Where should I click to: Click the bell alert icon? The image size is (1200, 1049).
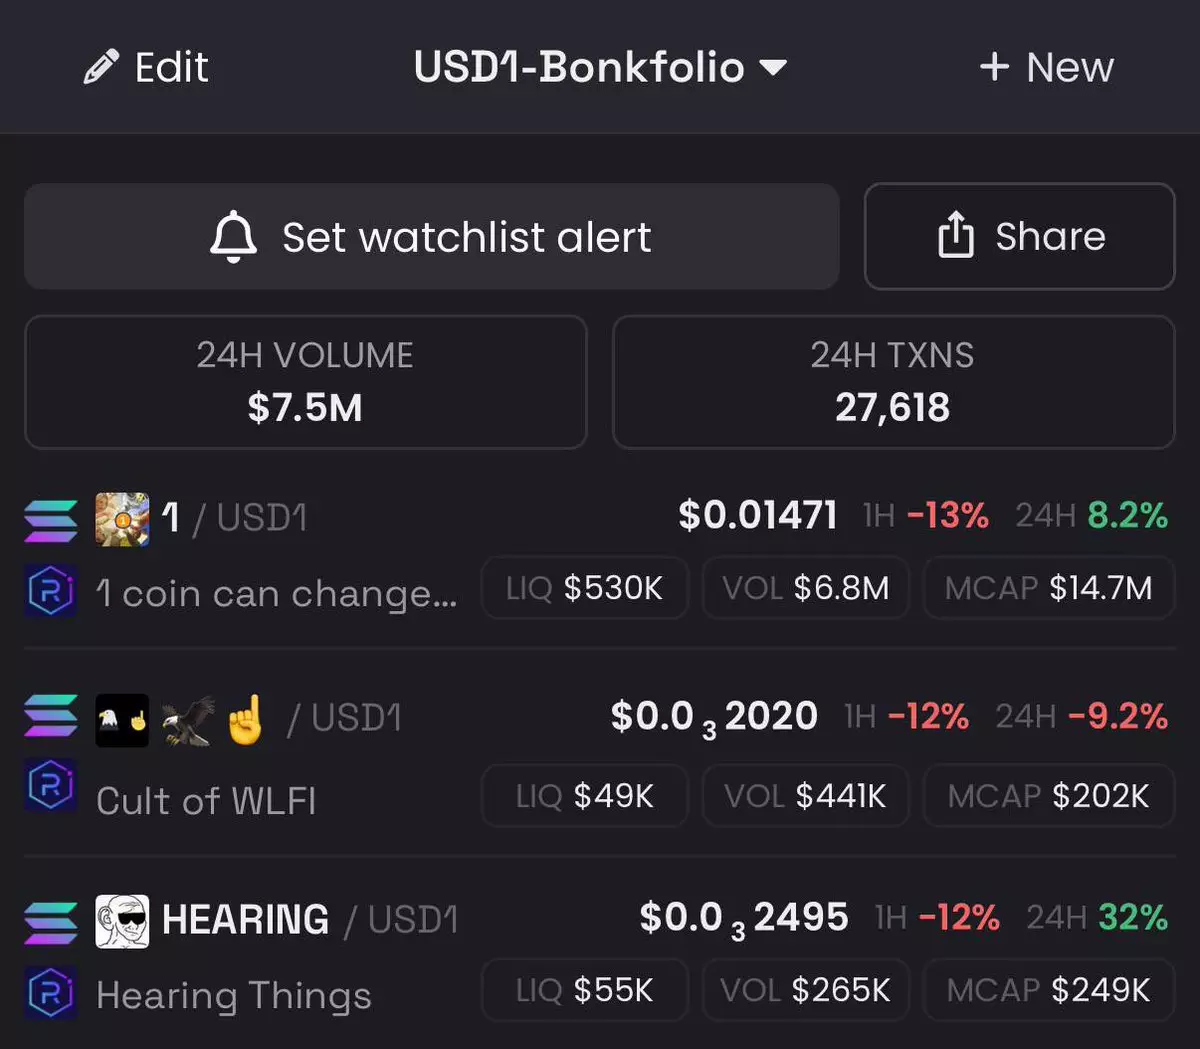click(233, 237)
